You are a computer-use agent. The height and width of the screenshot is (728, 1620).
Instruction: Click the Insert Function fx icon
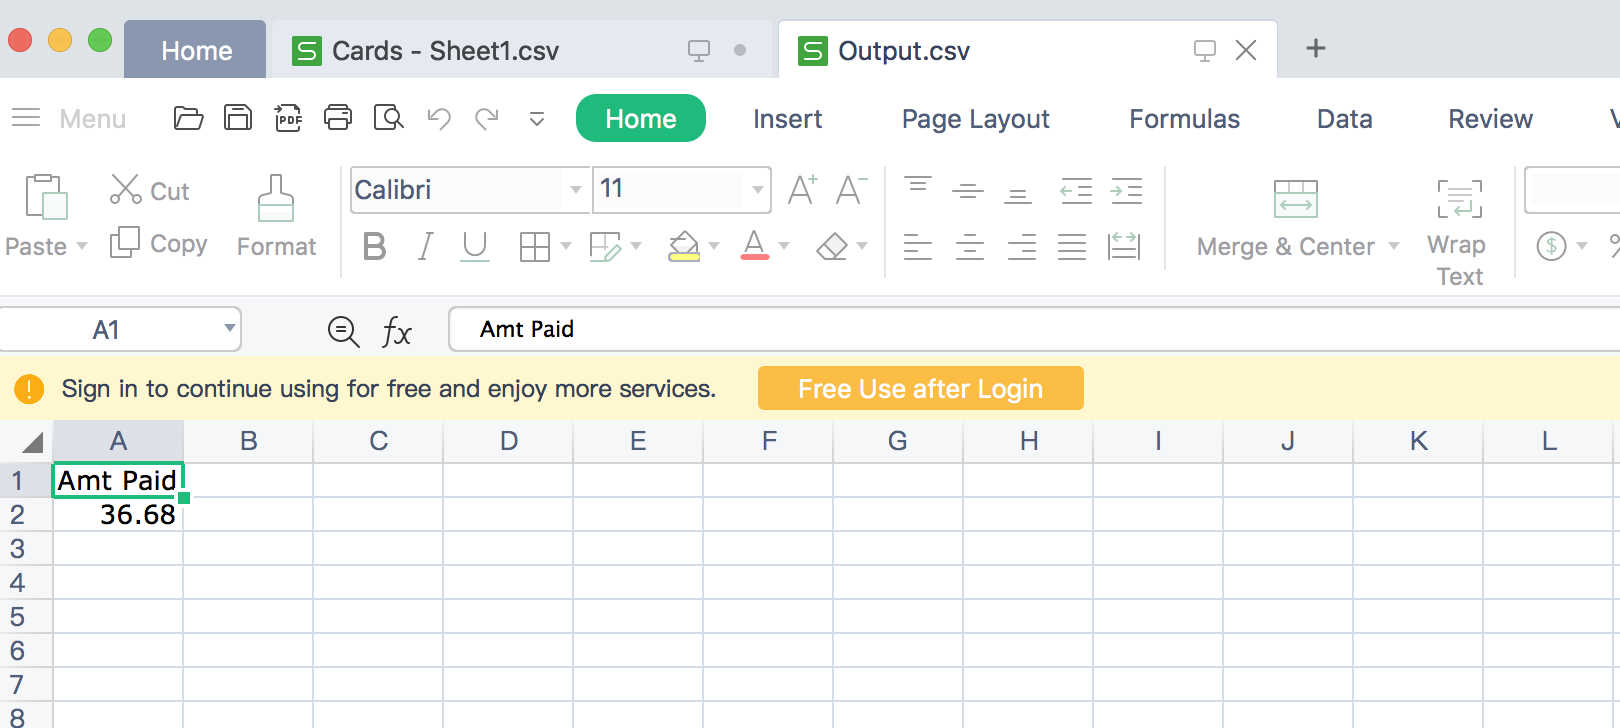pos(397,331)
